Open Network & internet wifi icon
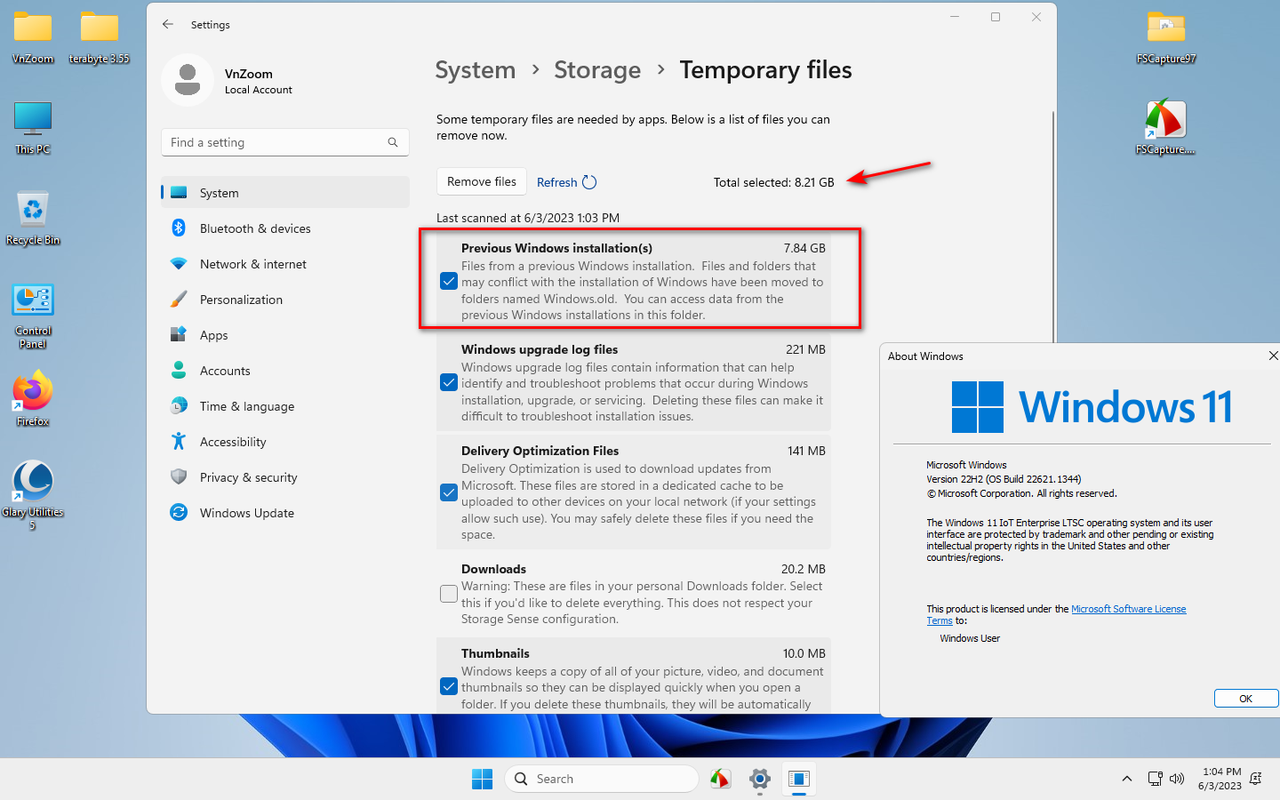 click(x=178, y=264)
